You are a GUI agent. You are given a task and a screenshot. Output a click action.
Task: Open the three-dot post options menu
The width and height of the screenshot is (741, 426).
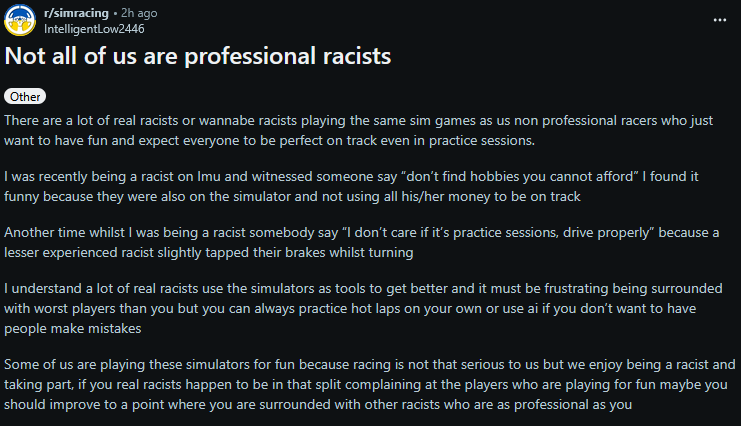pyautogui.click(x=720, y=20)
